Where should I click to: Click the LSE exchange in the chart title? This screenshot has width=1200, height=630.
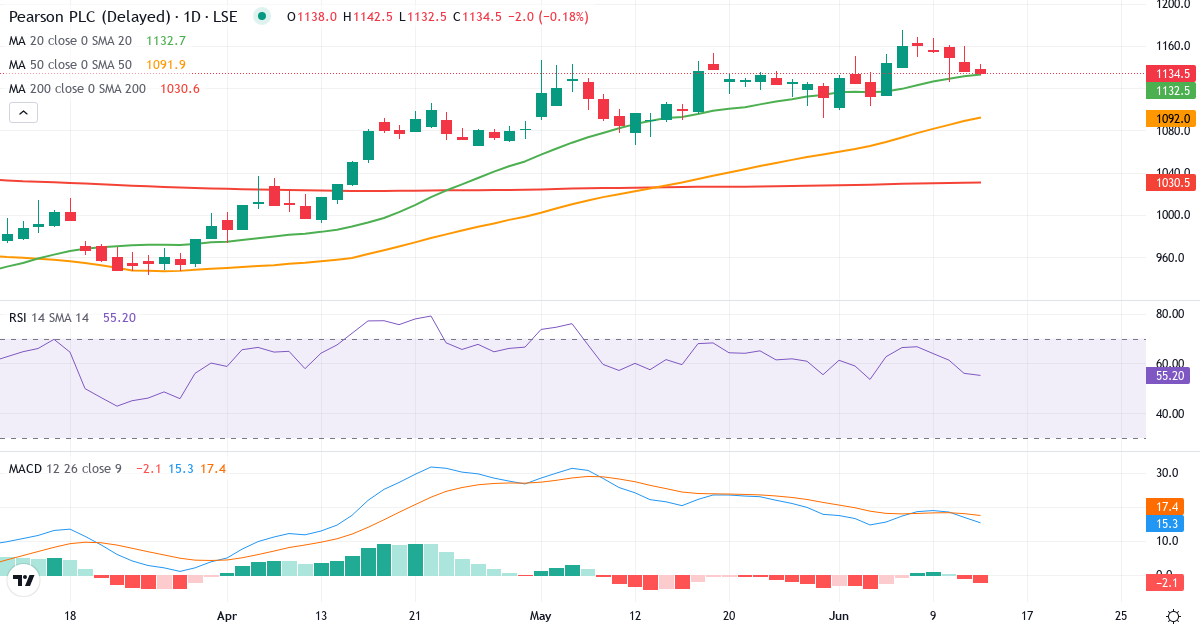[224, 17]
